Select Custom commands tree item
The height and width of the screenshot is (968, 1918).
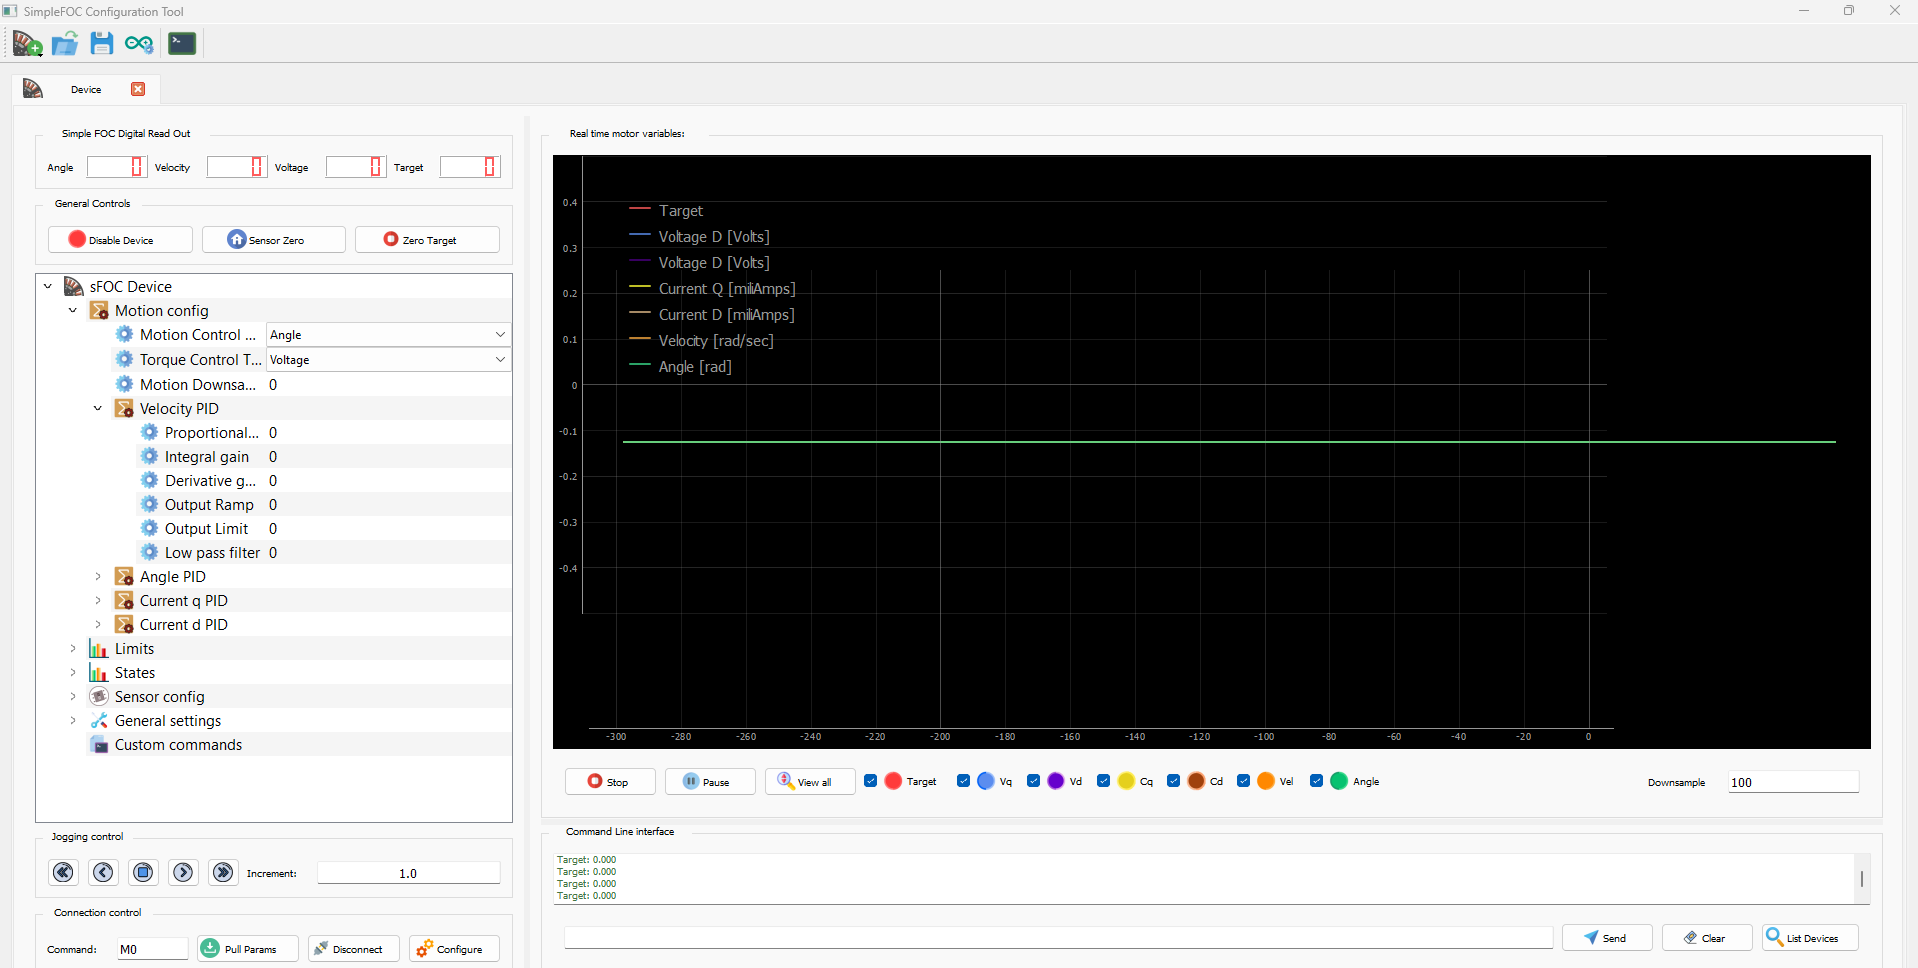[x=178, y=744]
